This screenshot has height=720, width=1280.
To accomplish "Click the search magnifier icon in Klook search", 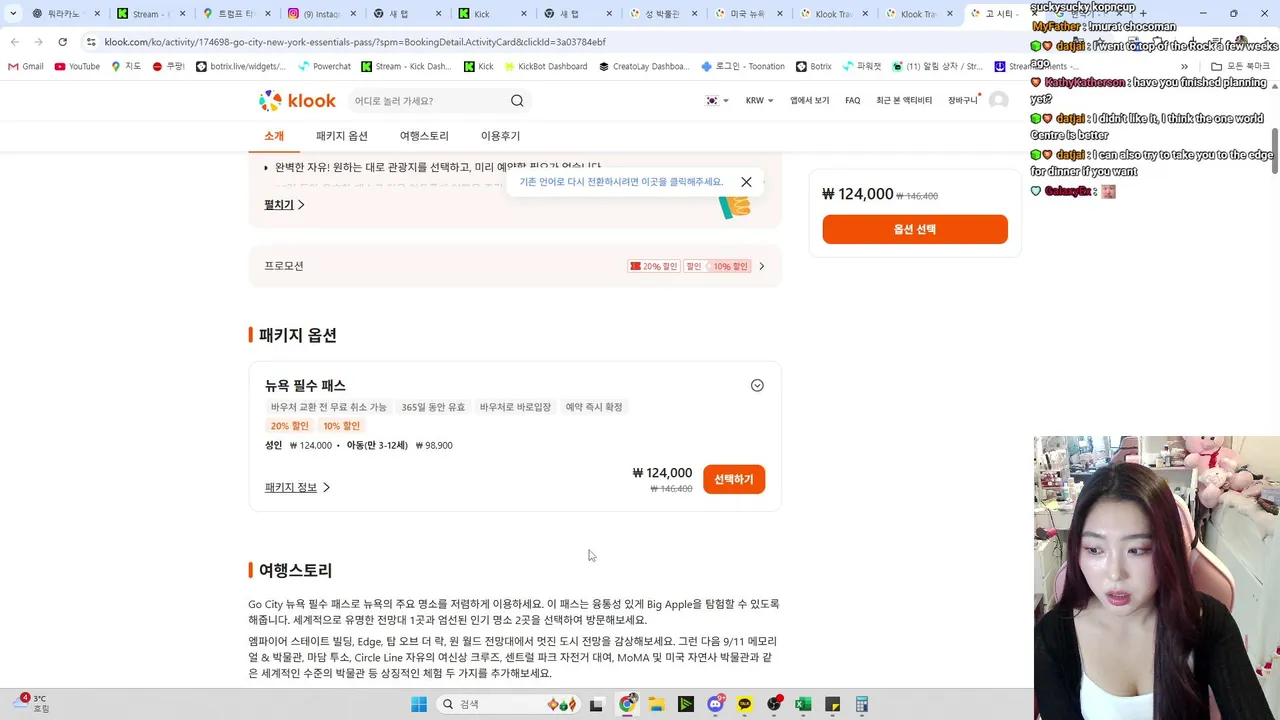I will coord(517,100).
